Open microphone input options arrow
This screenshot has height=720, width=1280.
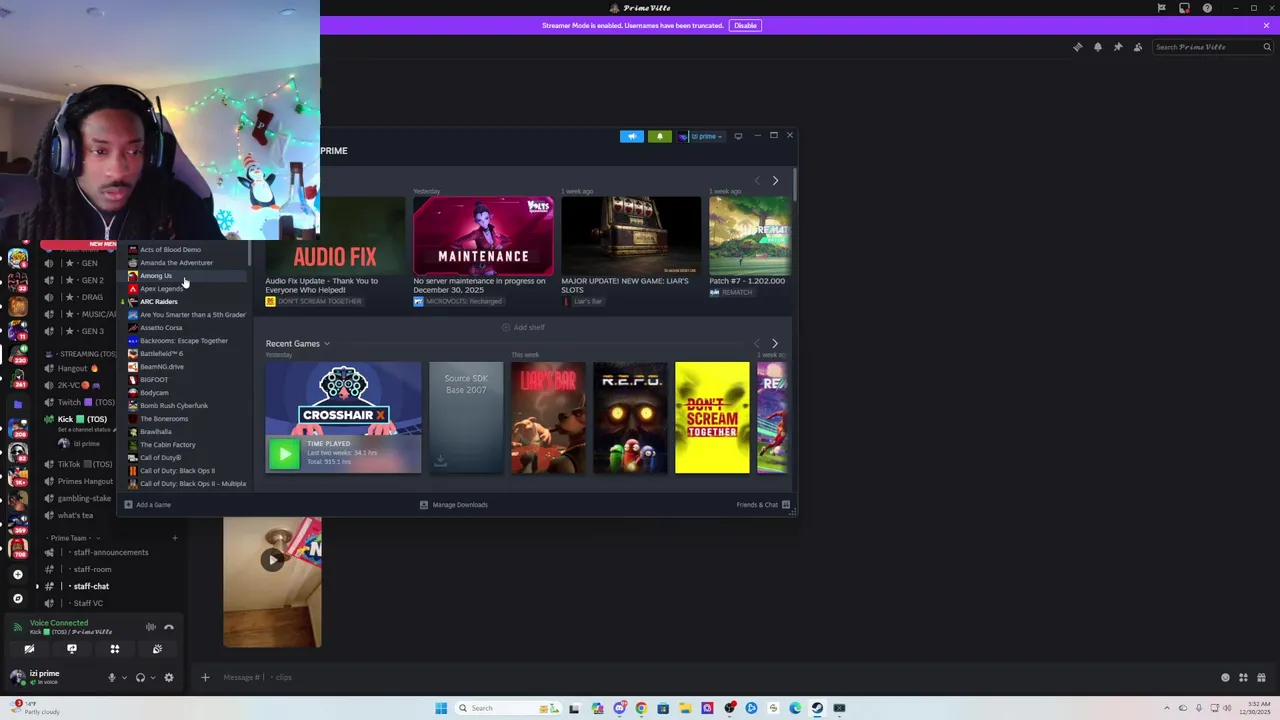pos(124,677)
